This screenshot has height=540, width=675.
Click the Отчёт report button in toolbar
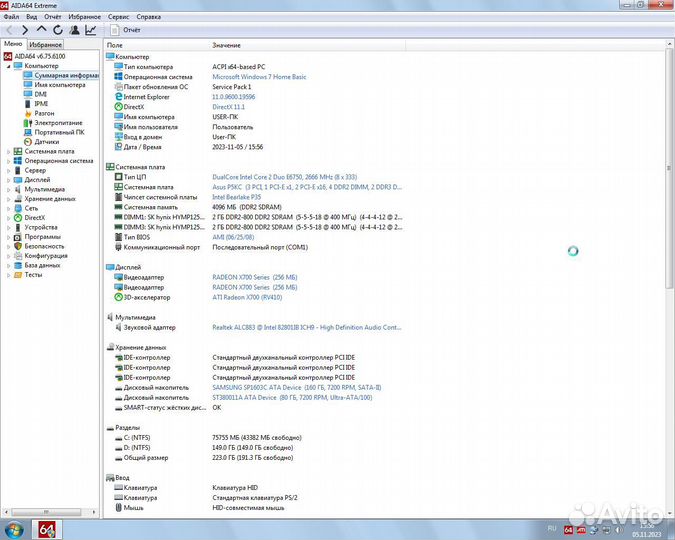click(x=126, y=30)
